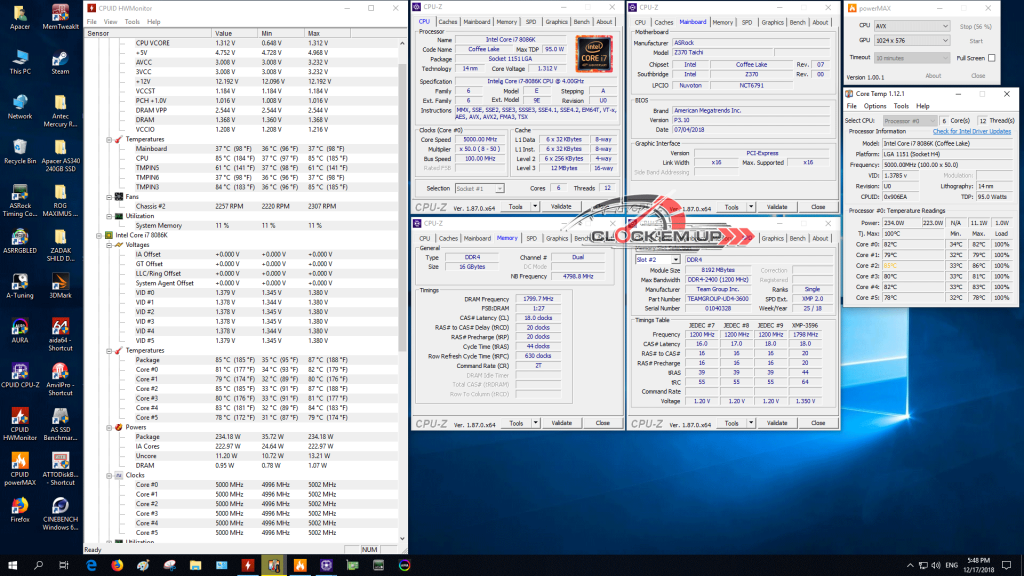Open File Explorer from the taskbar
This screenshot has height=576, width=1024.
[x=195, y=566]
